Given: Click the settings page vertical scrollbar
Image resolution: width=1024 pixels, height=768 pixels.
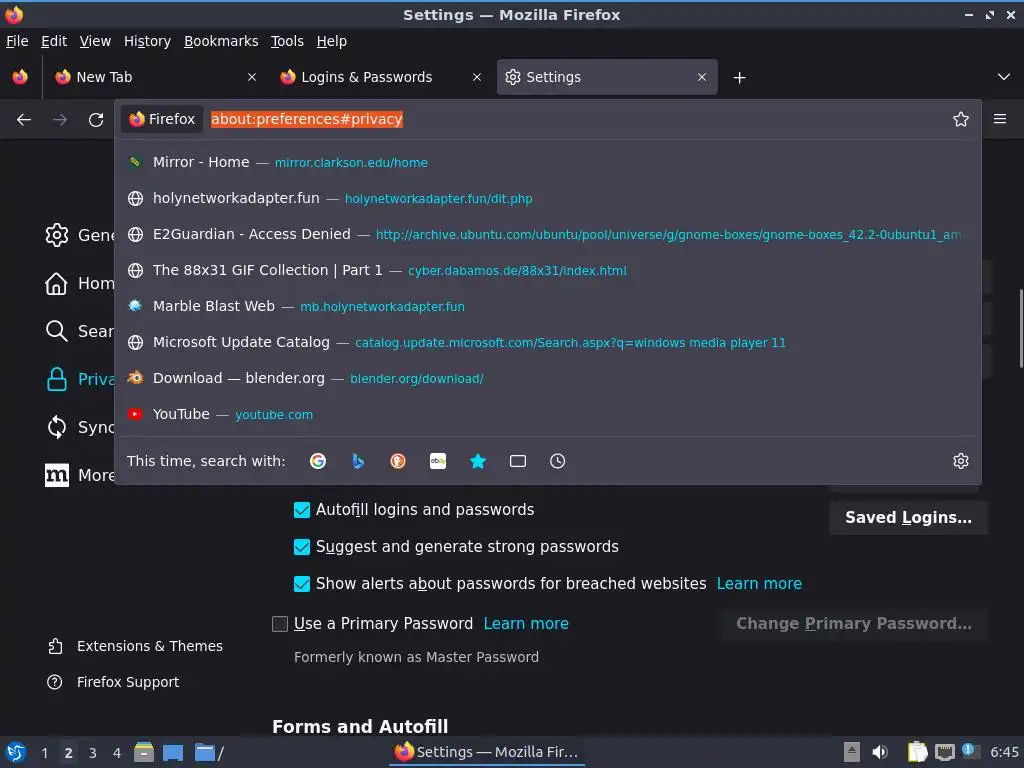Looking at the screenshot, I should coord(1021,328).
